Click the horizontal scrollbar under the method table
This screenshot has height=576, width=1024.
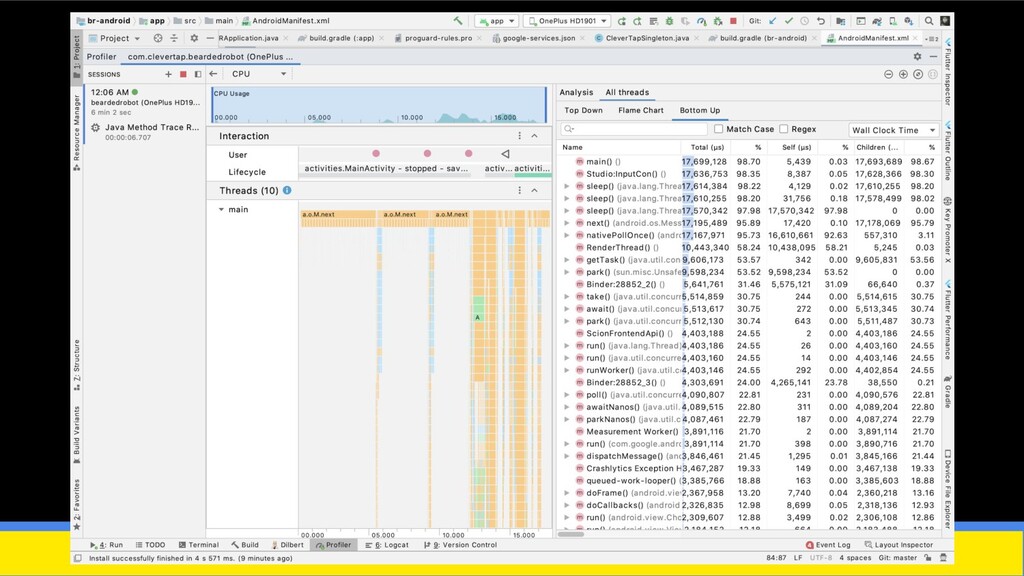click(571, 534)
